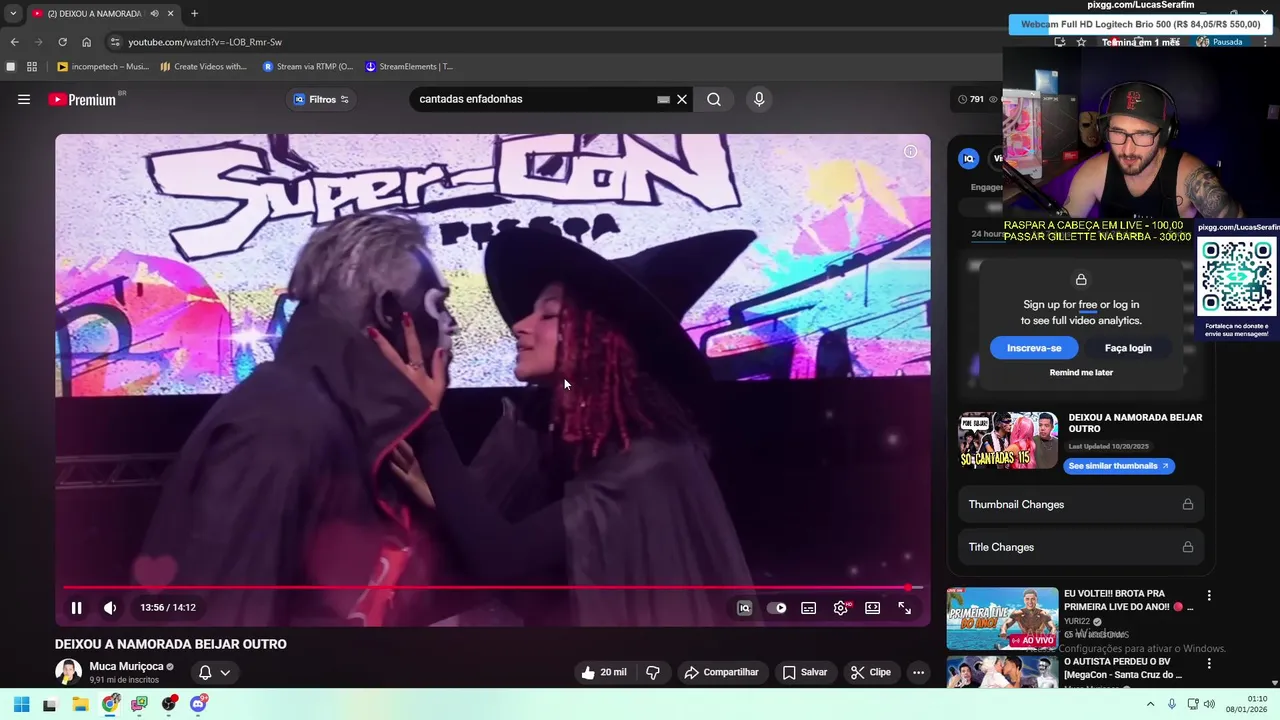
Task: Start voice search with the microphone
Action: (x=759, y=99)
